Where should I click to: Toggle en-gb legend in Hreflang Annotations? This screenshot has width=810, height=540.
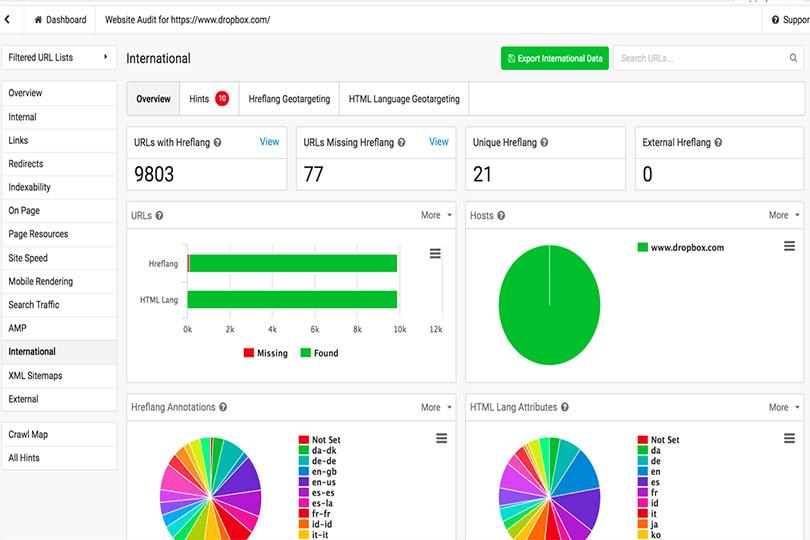(318, 471)
